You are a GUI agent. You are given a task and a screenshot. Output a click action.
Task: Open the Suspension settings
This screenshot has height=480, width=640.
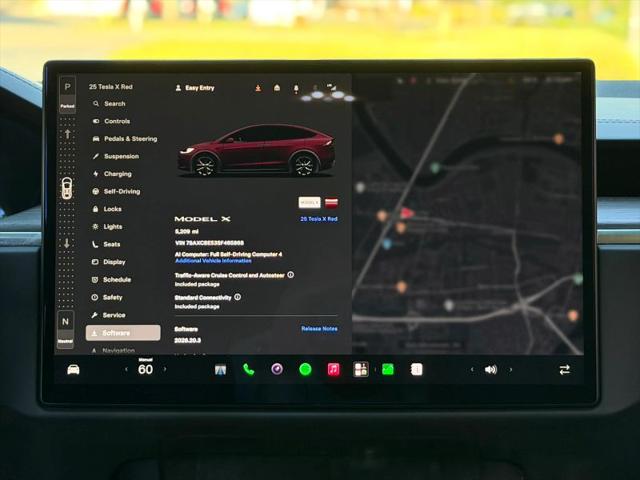(x=116, y=156)
